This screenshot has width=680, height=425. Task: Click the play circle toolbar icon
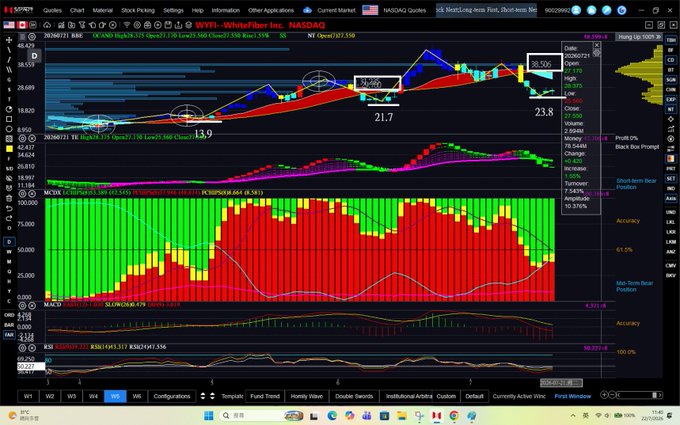[158, 25]
